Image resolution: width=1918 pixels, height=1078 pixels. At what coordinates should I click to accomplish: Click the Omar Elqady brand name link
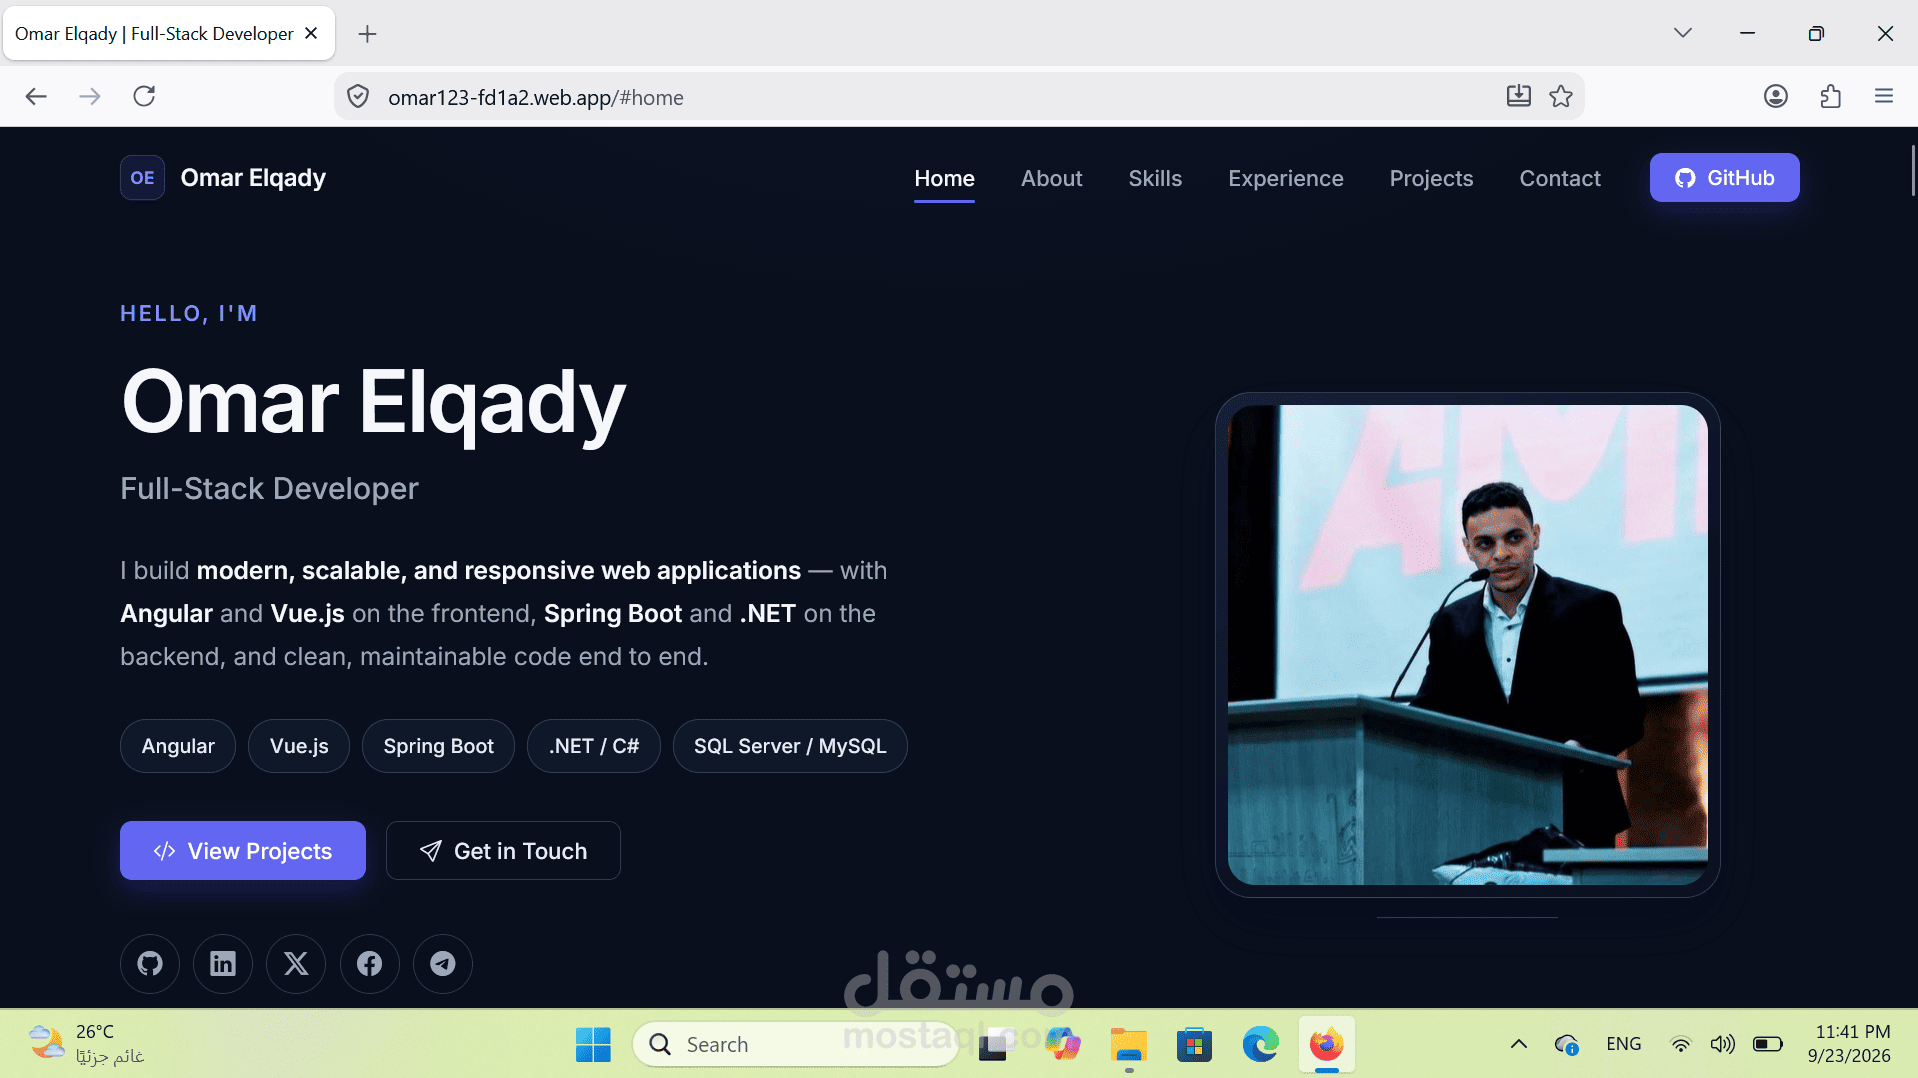pyautogui.click(x=253, y=178)
